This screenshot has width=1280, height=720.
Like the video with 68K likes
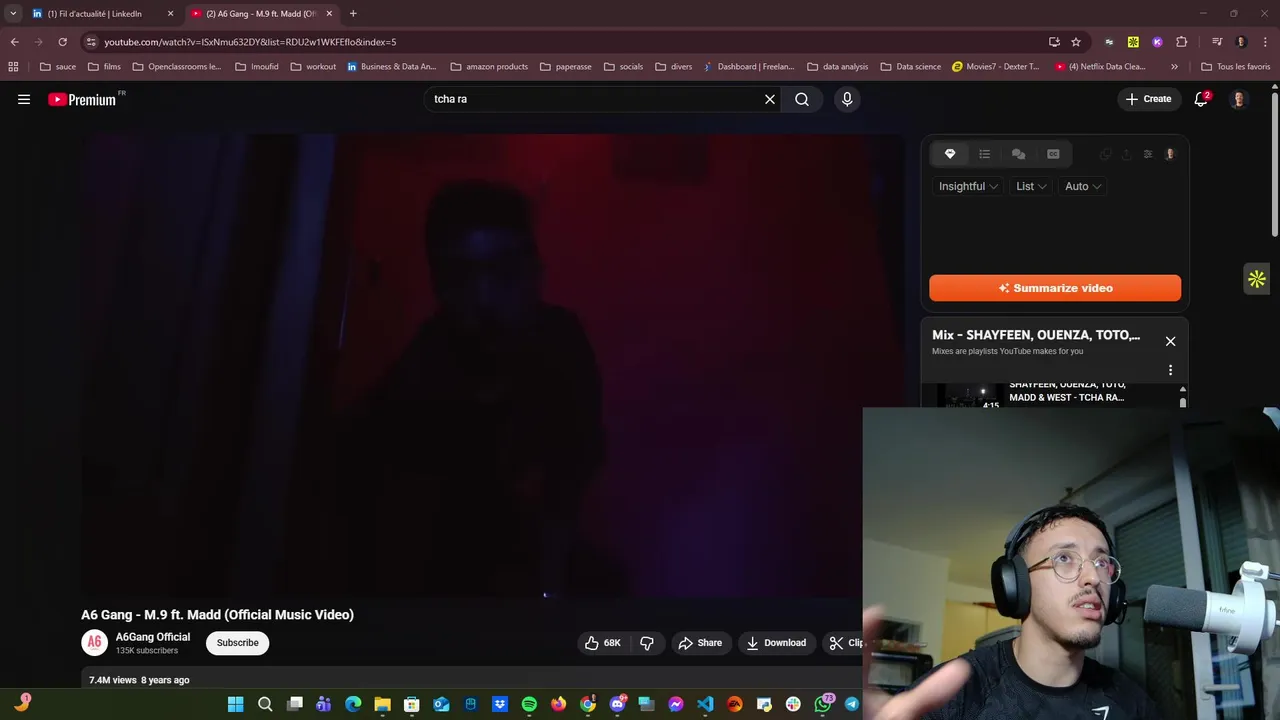click(x=603, y=643)
